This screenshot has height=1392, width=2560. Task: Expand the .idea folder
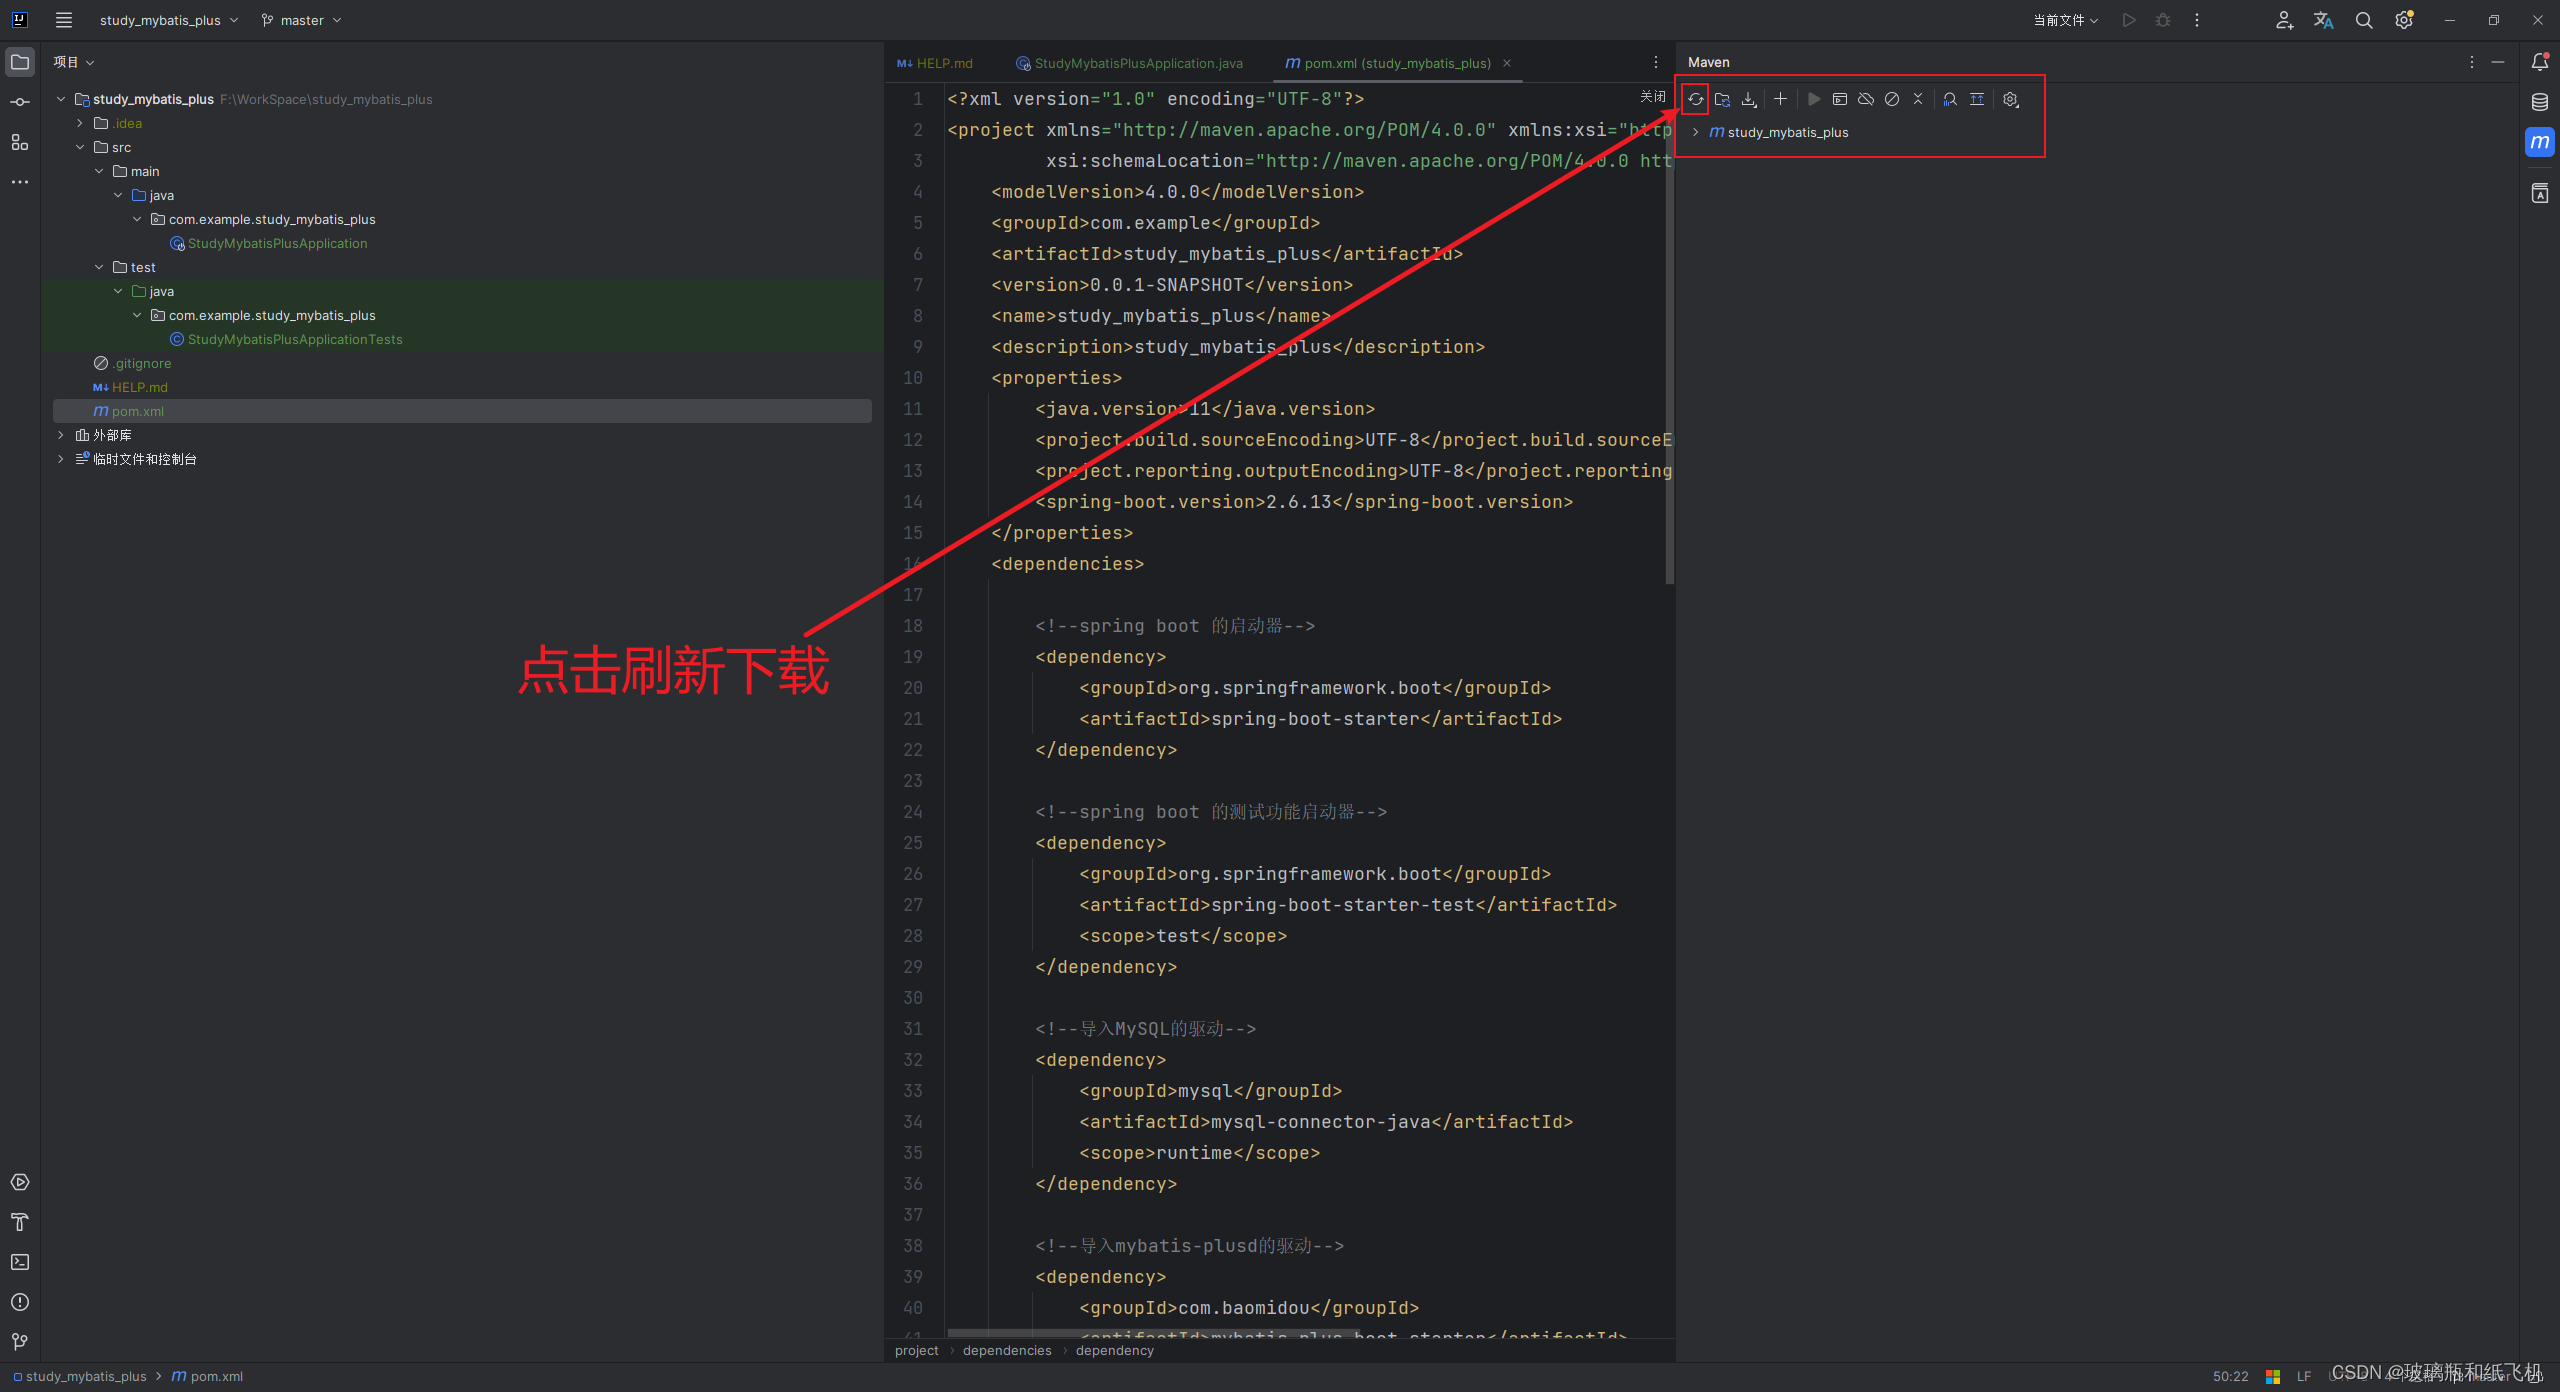click(x=80, y=123)
